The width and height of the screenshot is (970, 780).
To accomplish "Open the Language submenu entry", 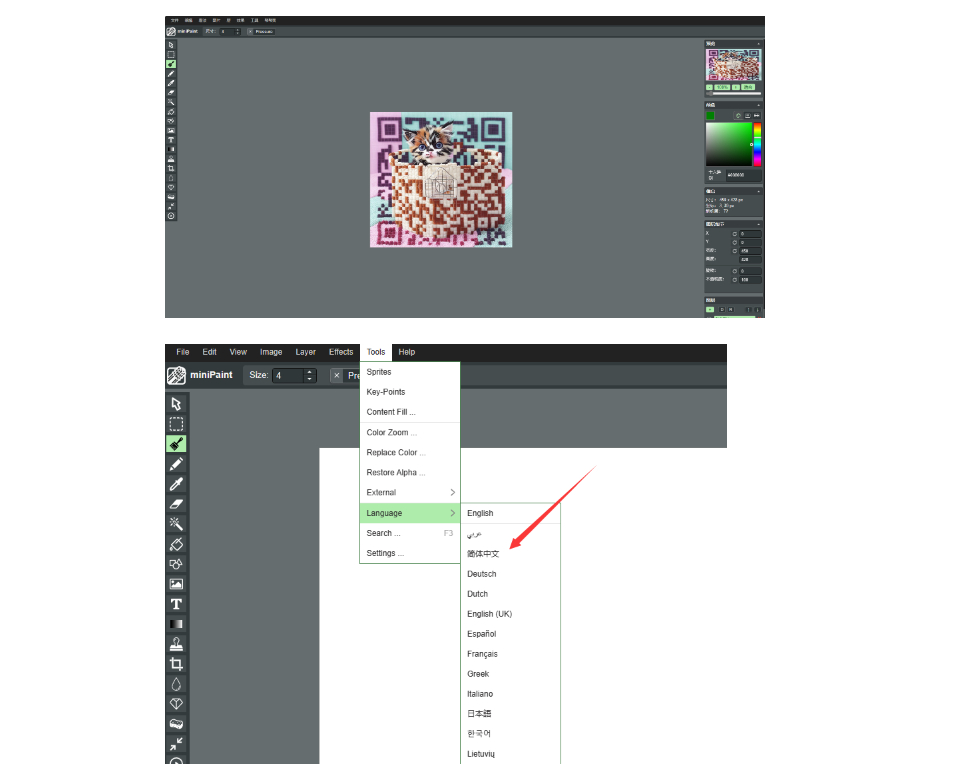I will tap(410, 513).
